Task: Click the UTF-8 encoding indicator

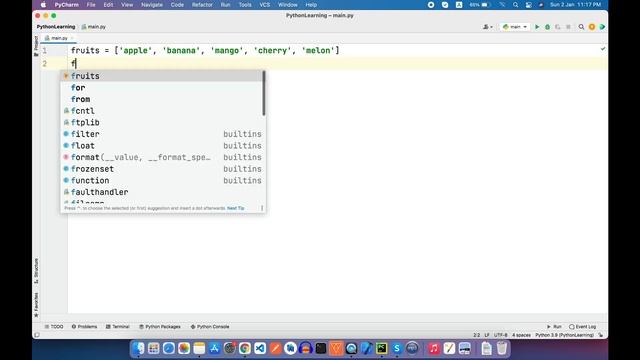Action: (500, 335)
